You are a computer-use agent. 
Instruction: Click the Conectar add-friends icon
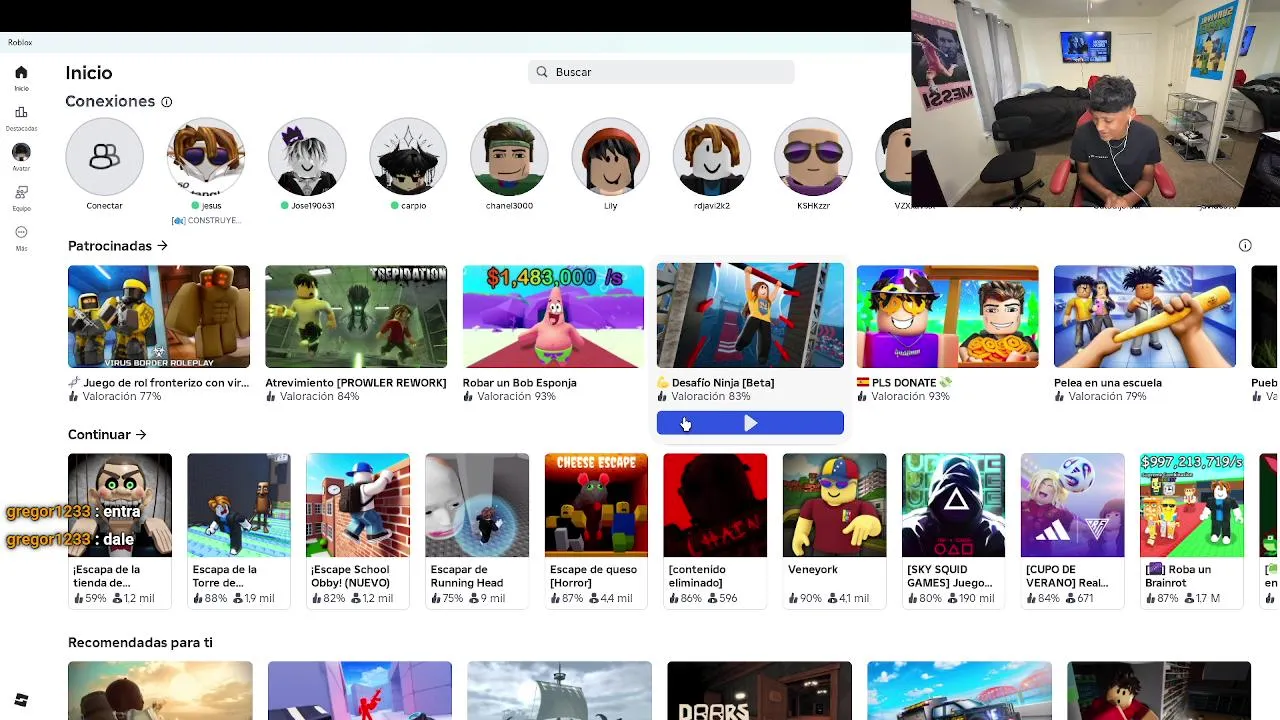(104, 157)
